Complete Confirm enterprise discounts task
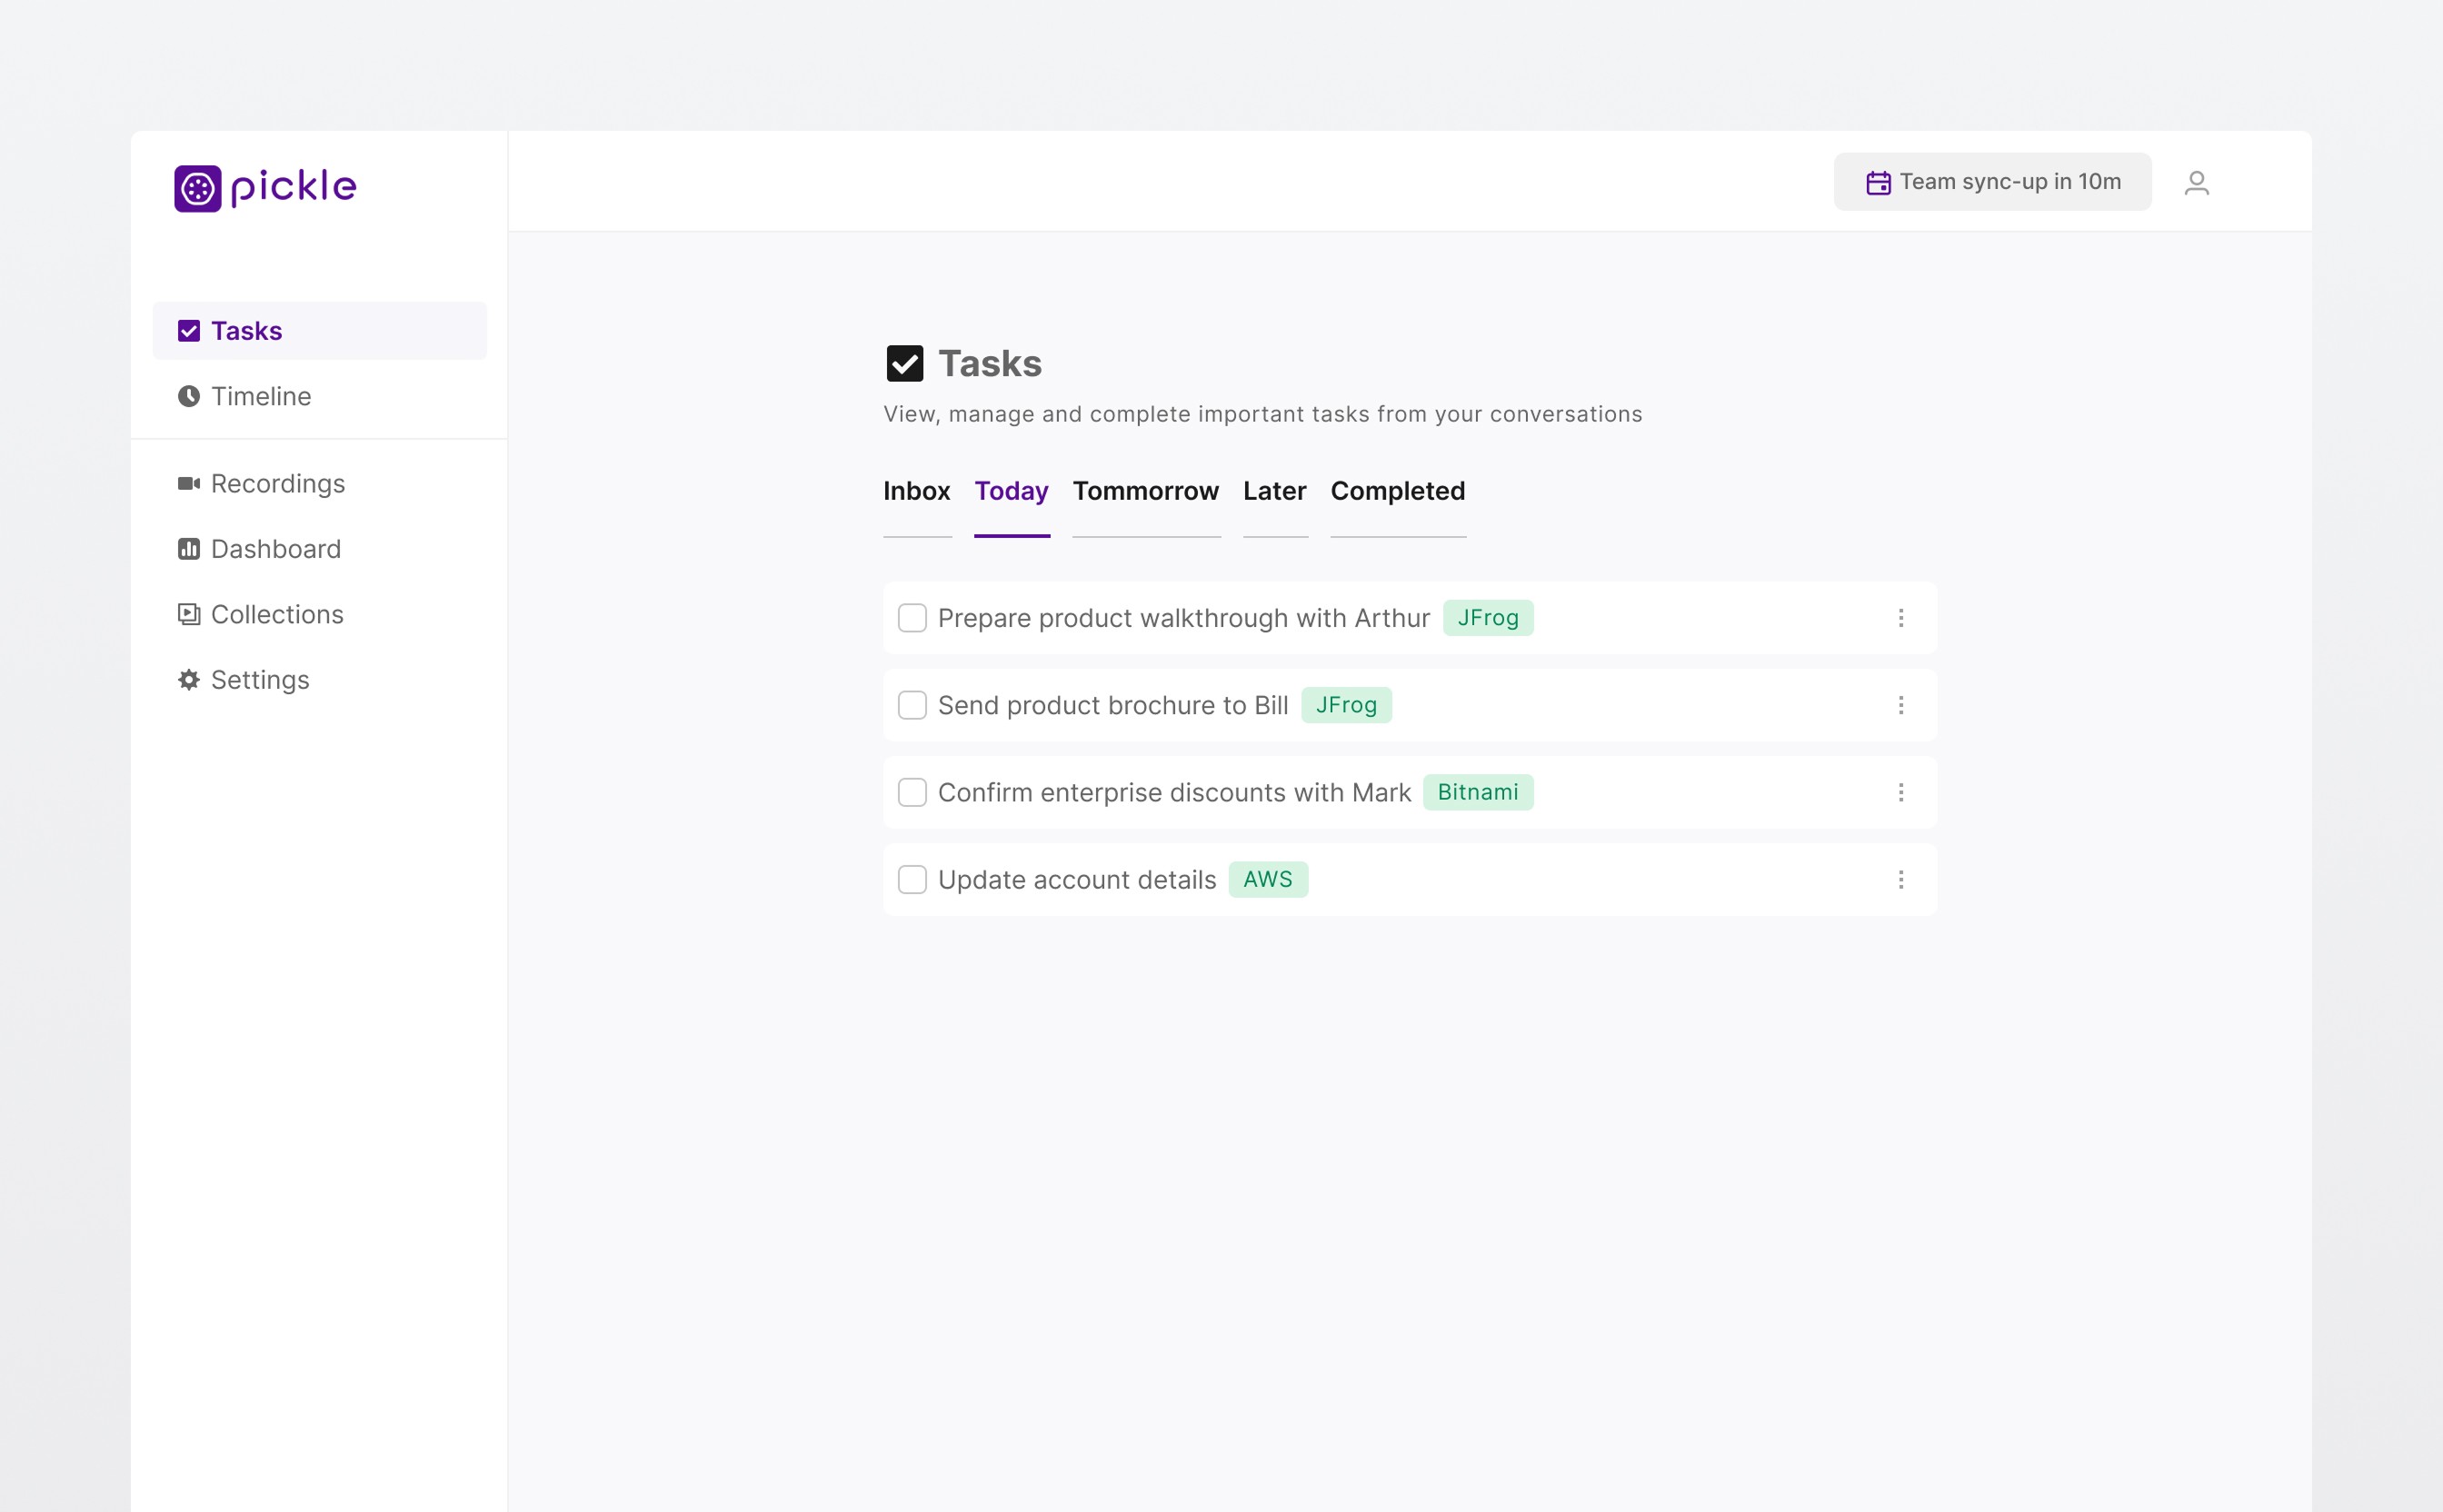2443x1512 pixels. [912, 792]
